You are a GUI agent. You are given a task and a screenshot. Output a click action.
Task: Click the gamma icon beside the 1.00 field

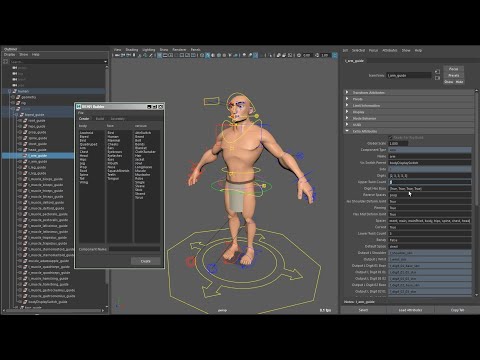click(317, 55)
